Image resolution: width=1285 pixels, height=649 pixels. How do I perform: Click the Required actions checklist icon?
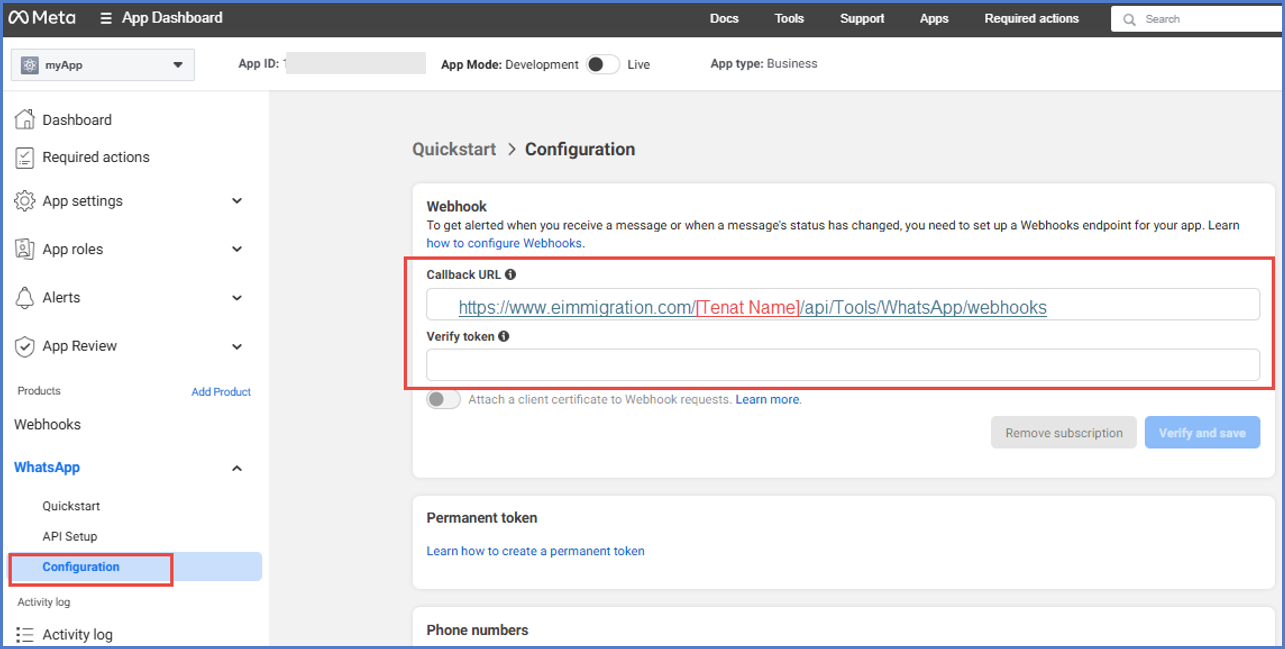point(25,158)
